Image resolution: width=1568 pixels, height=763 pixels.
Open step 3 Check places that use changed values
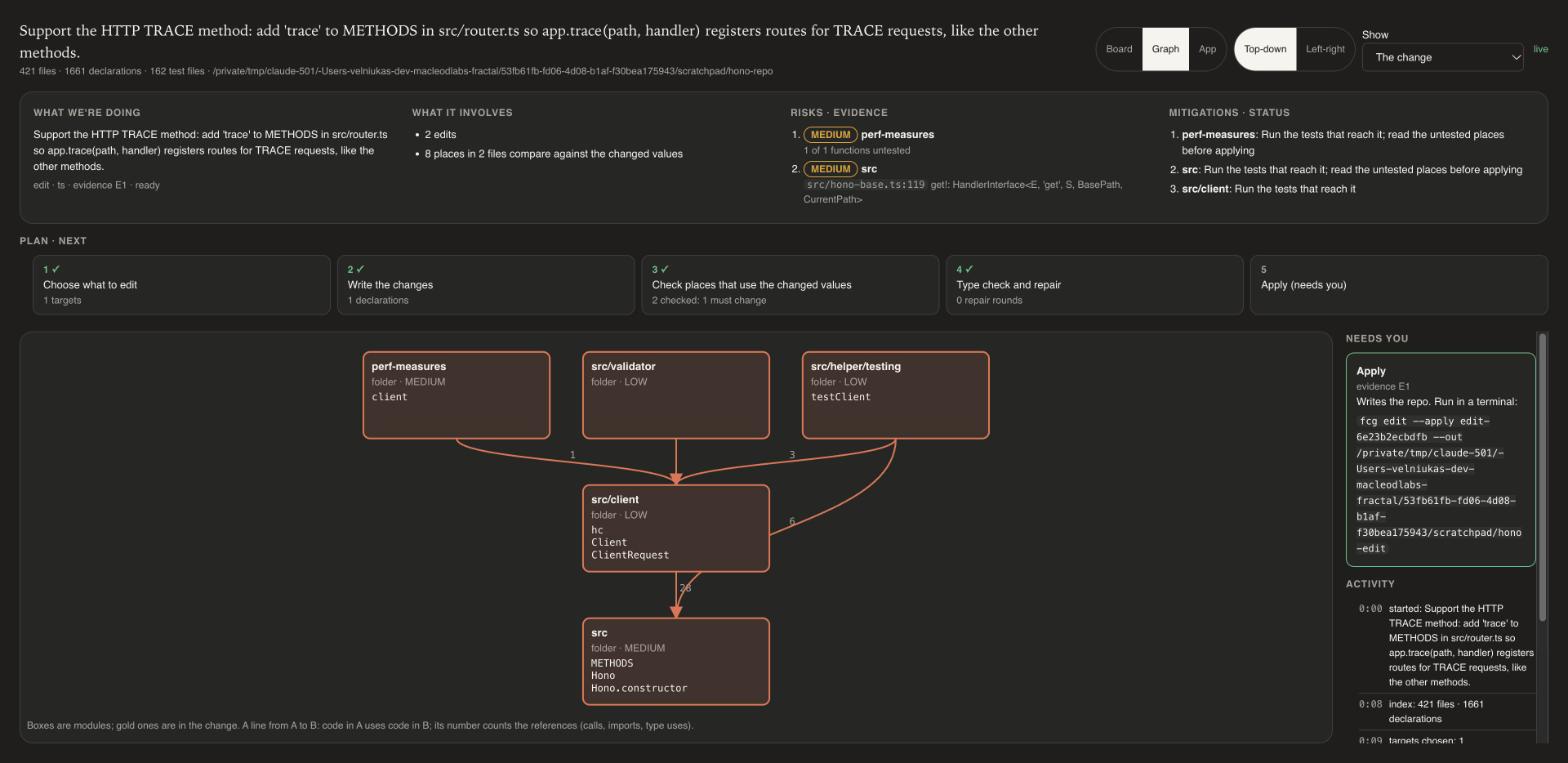coord(790,285)
